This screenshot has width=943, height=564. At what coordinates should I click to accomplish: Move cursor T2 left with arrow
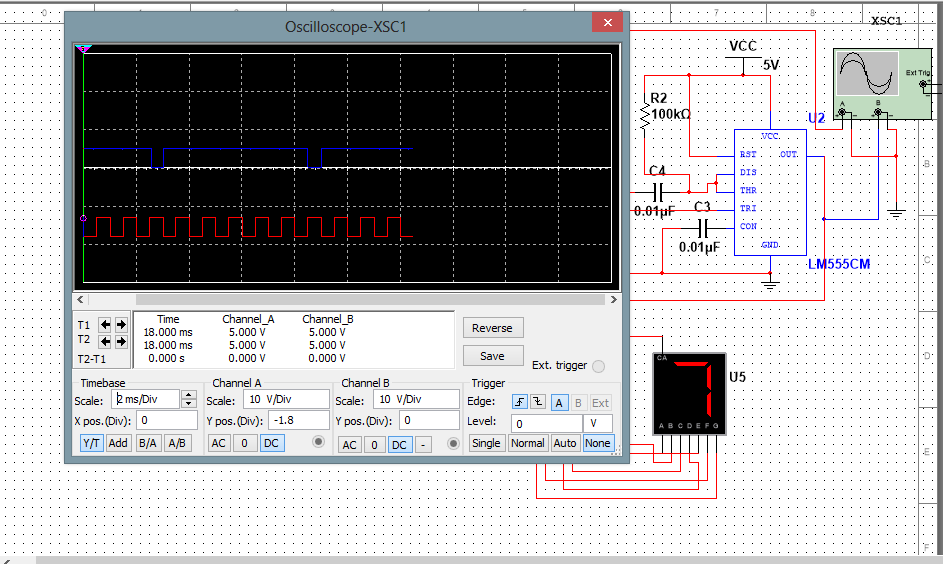click(x=105, y=342)
